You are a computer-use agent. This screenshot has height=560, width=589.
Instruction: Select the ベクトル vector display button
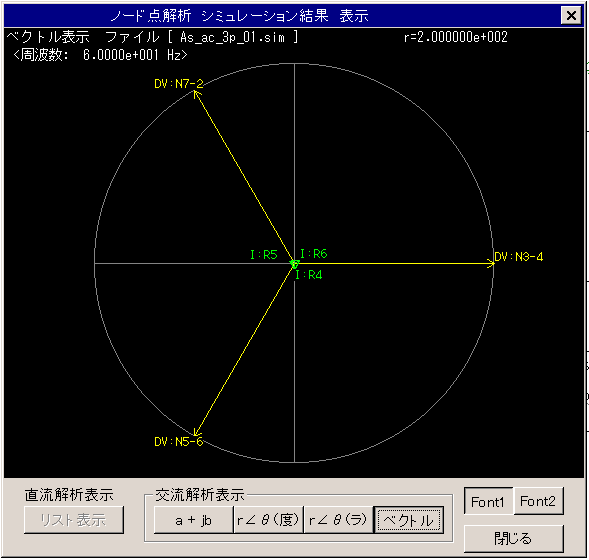click(x=408, y=520)
